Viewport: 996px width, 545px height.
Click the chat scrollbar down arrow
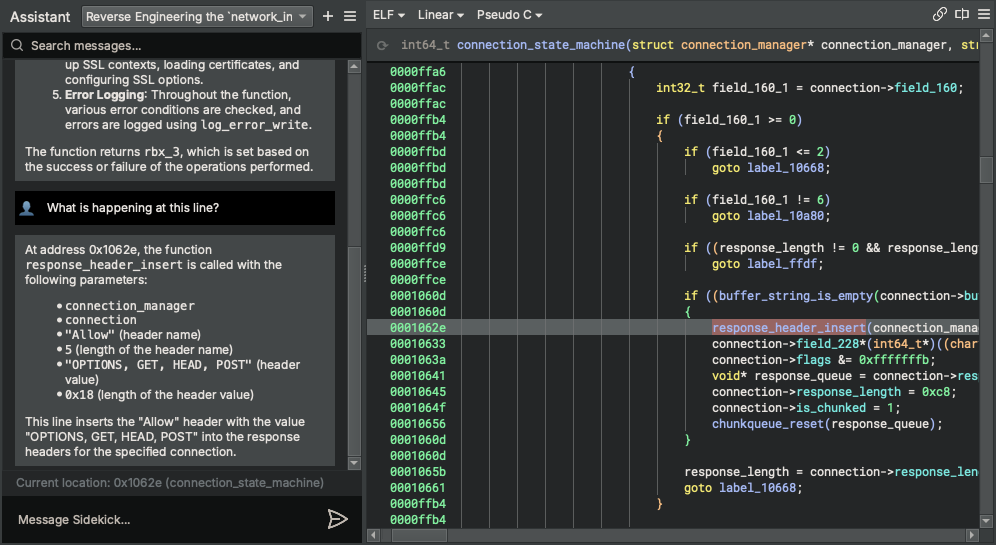[354, 464]
